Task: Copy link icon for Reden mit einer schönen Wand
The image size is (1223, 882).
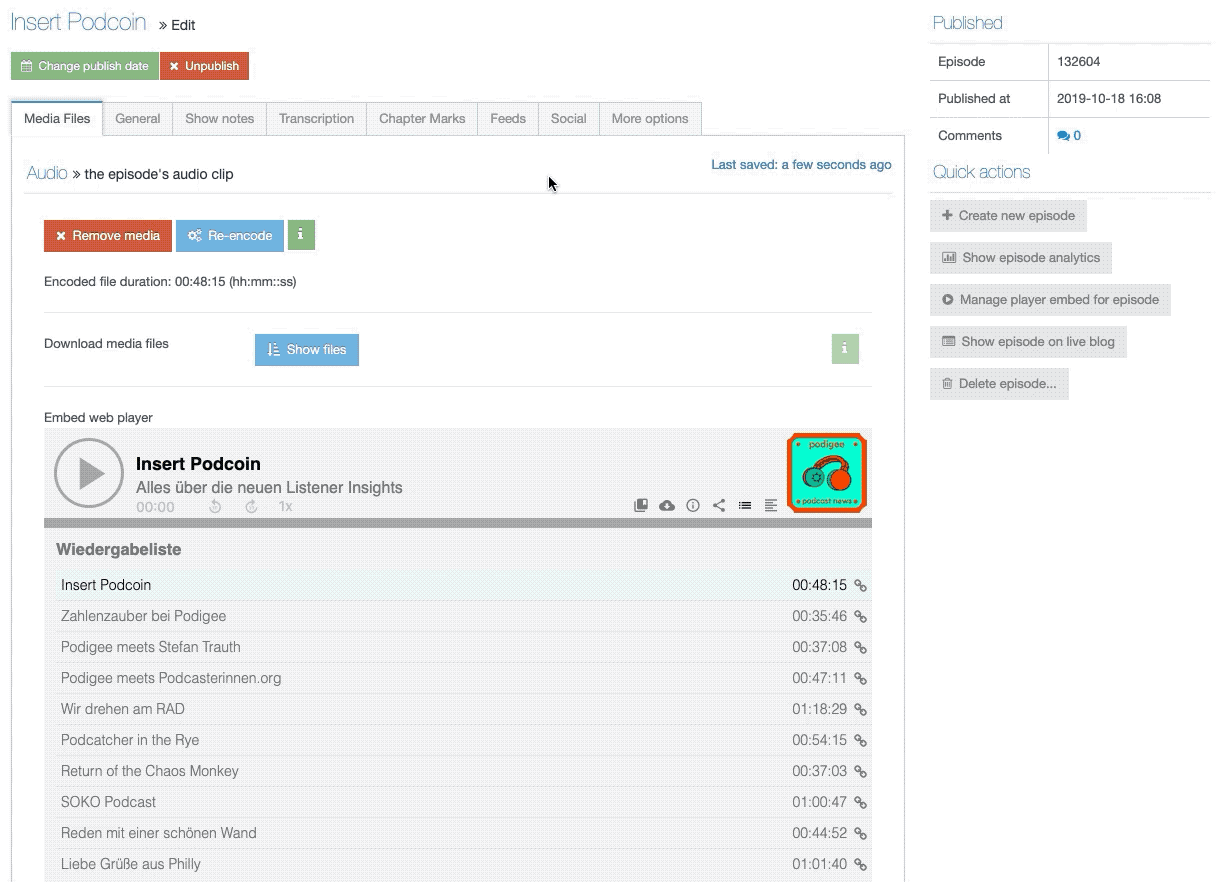Action: pyautogui.click(x=860, y=834)
